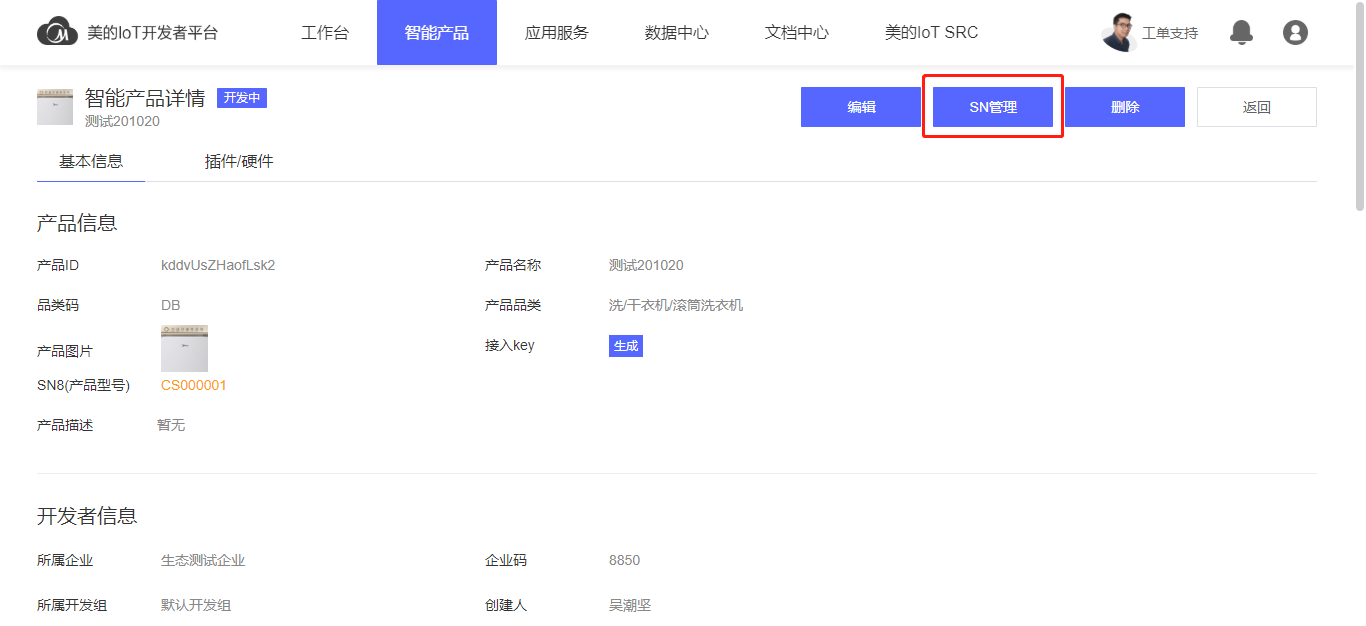
Task: Click the 产品品类 label
Action: pos(513,305)
